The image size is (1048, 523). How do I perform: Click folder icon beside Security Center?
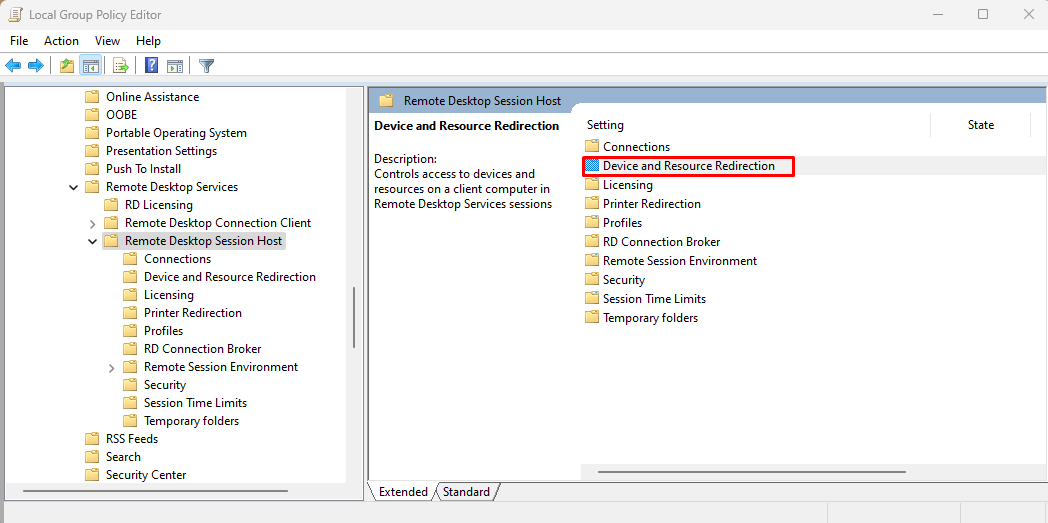tap(92, 475)
